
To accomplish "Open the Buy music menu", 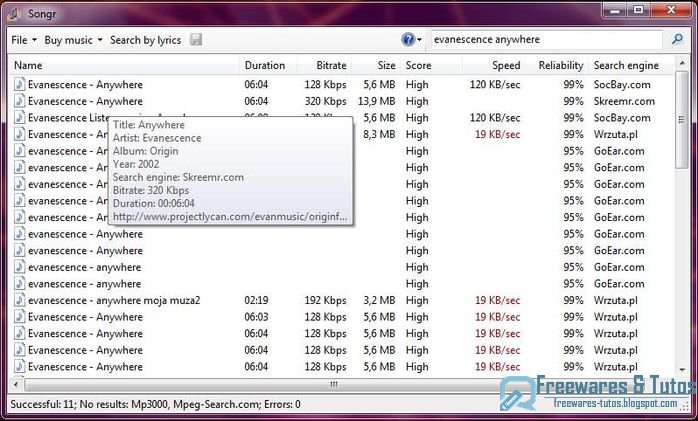I will point(73,40).
